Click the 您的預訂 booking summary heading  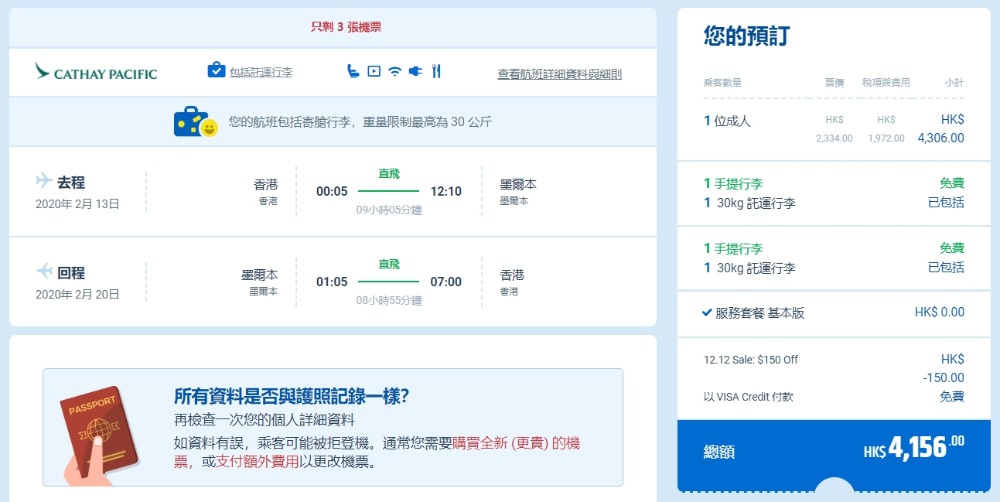pyautogui.click(x=746, y=37)
